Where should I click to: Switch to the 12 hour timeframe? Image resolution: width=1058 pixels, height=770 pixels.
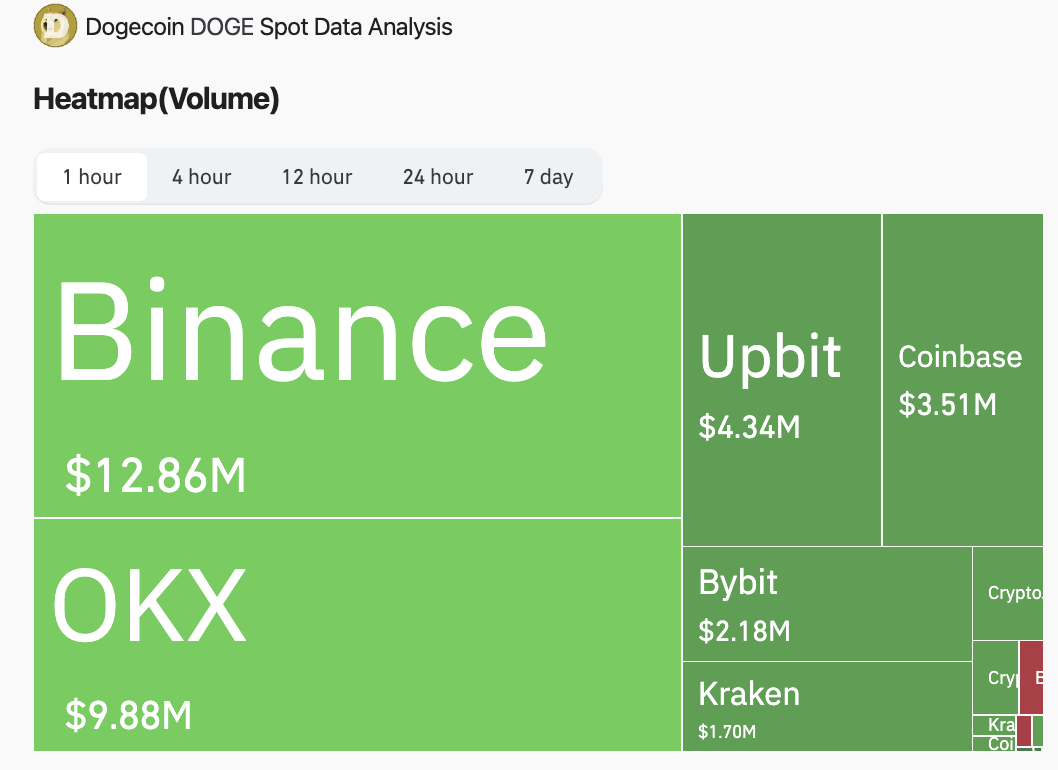tap(317, 177)
